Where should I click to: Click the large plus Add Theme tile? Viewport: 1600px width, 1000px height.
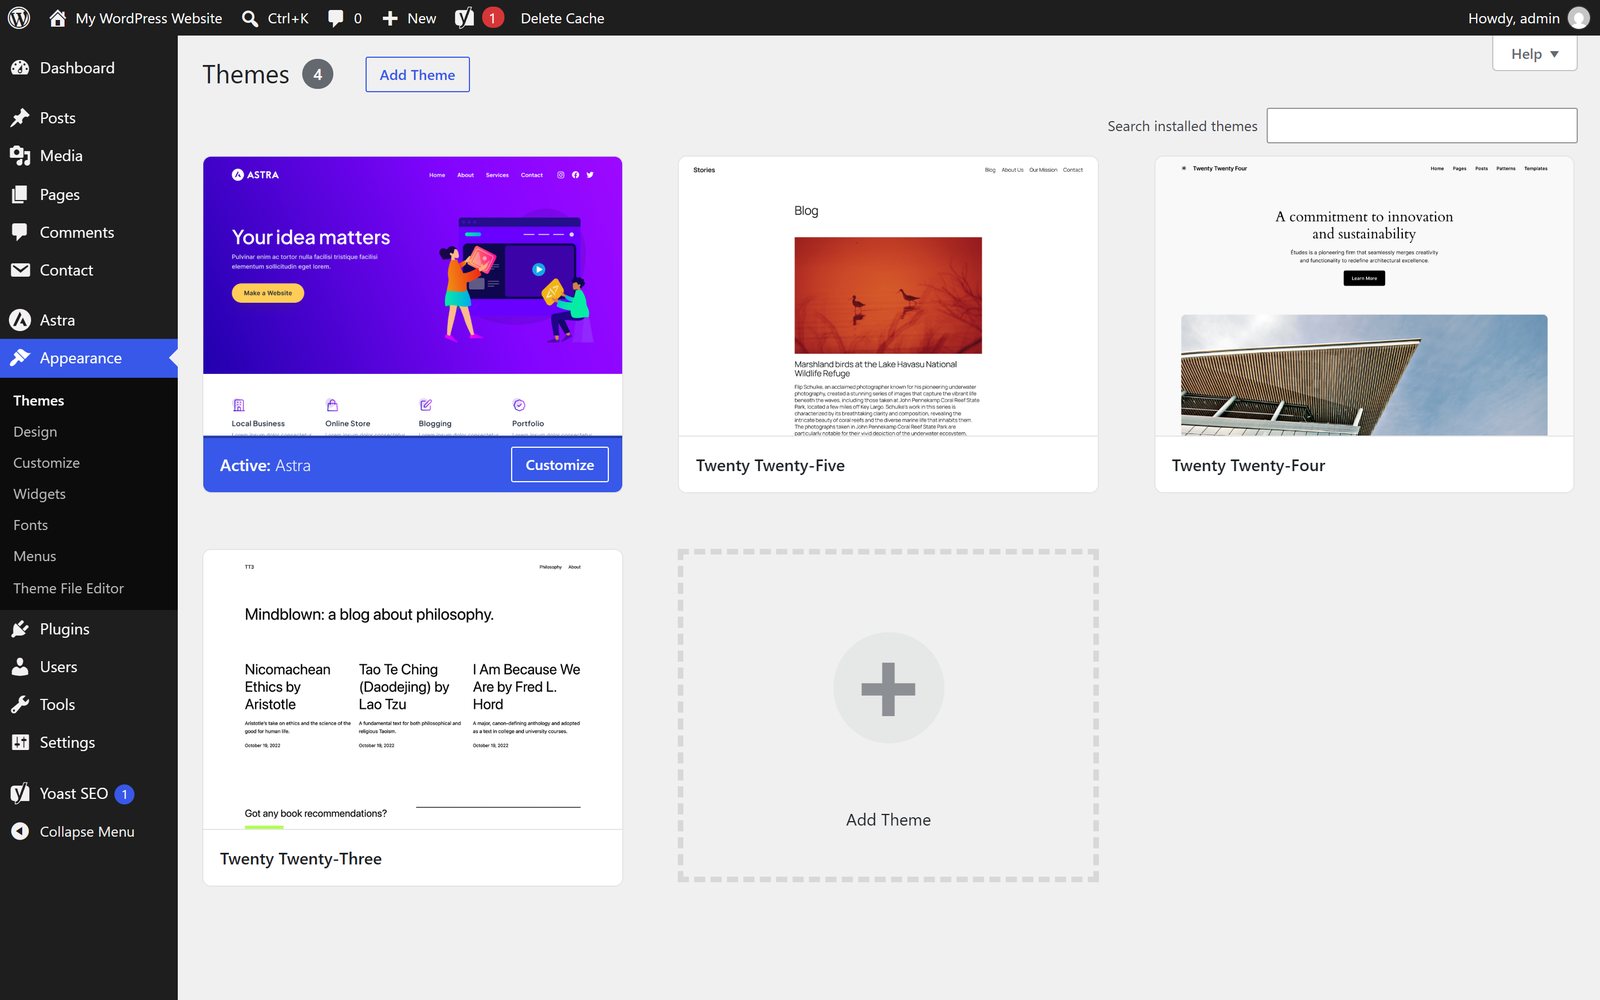pos(888,716)
